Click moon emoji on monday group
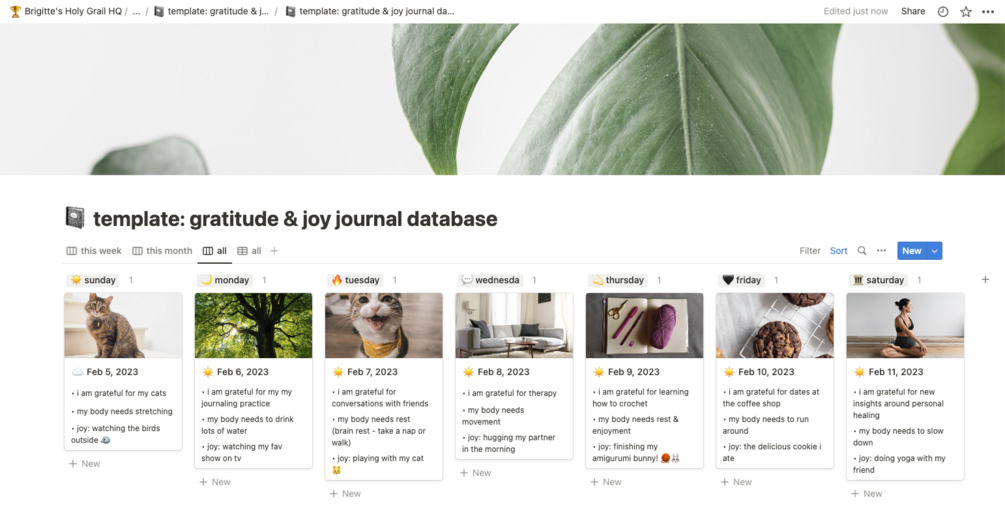The width and height of the screenshot is (1005, 506). point(206,280)
